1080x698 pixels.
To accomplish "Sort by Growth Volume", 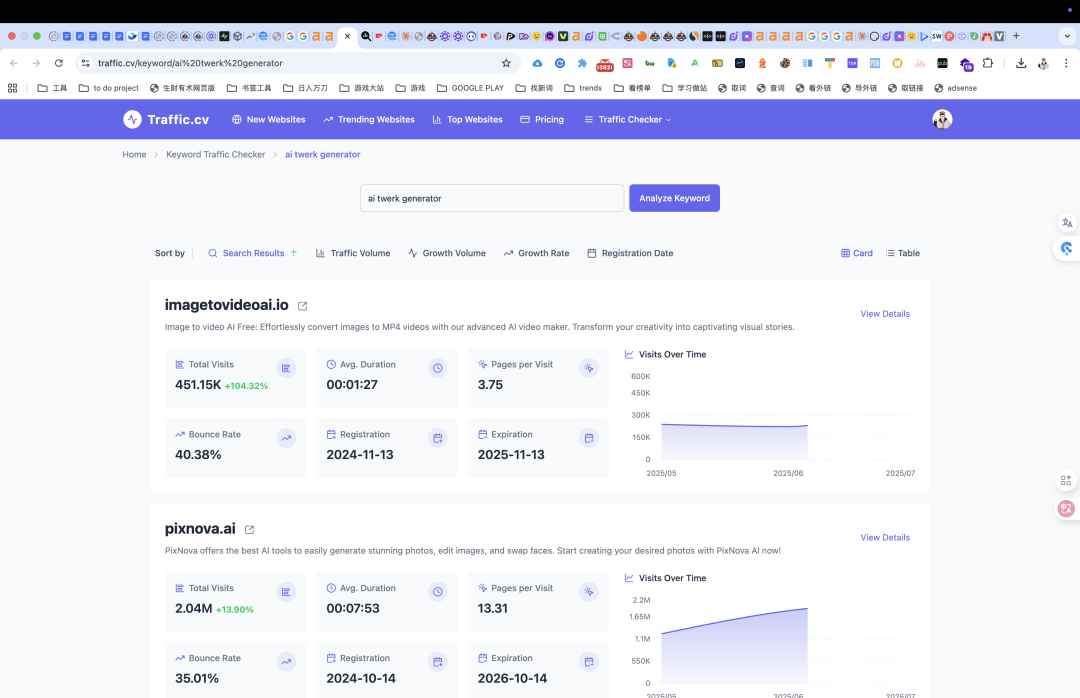I will coord(446,253).
